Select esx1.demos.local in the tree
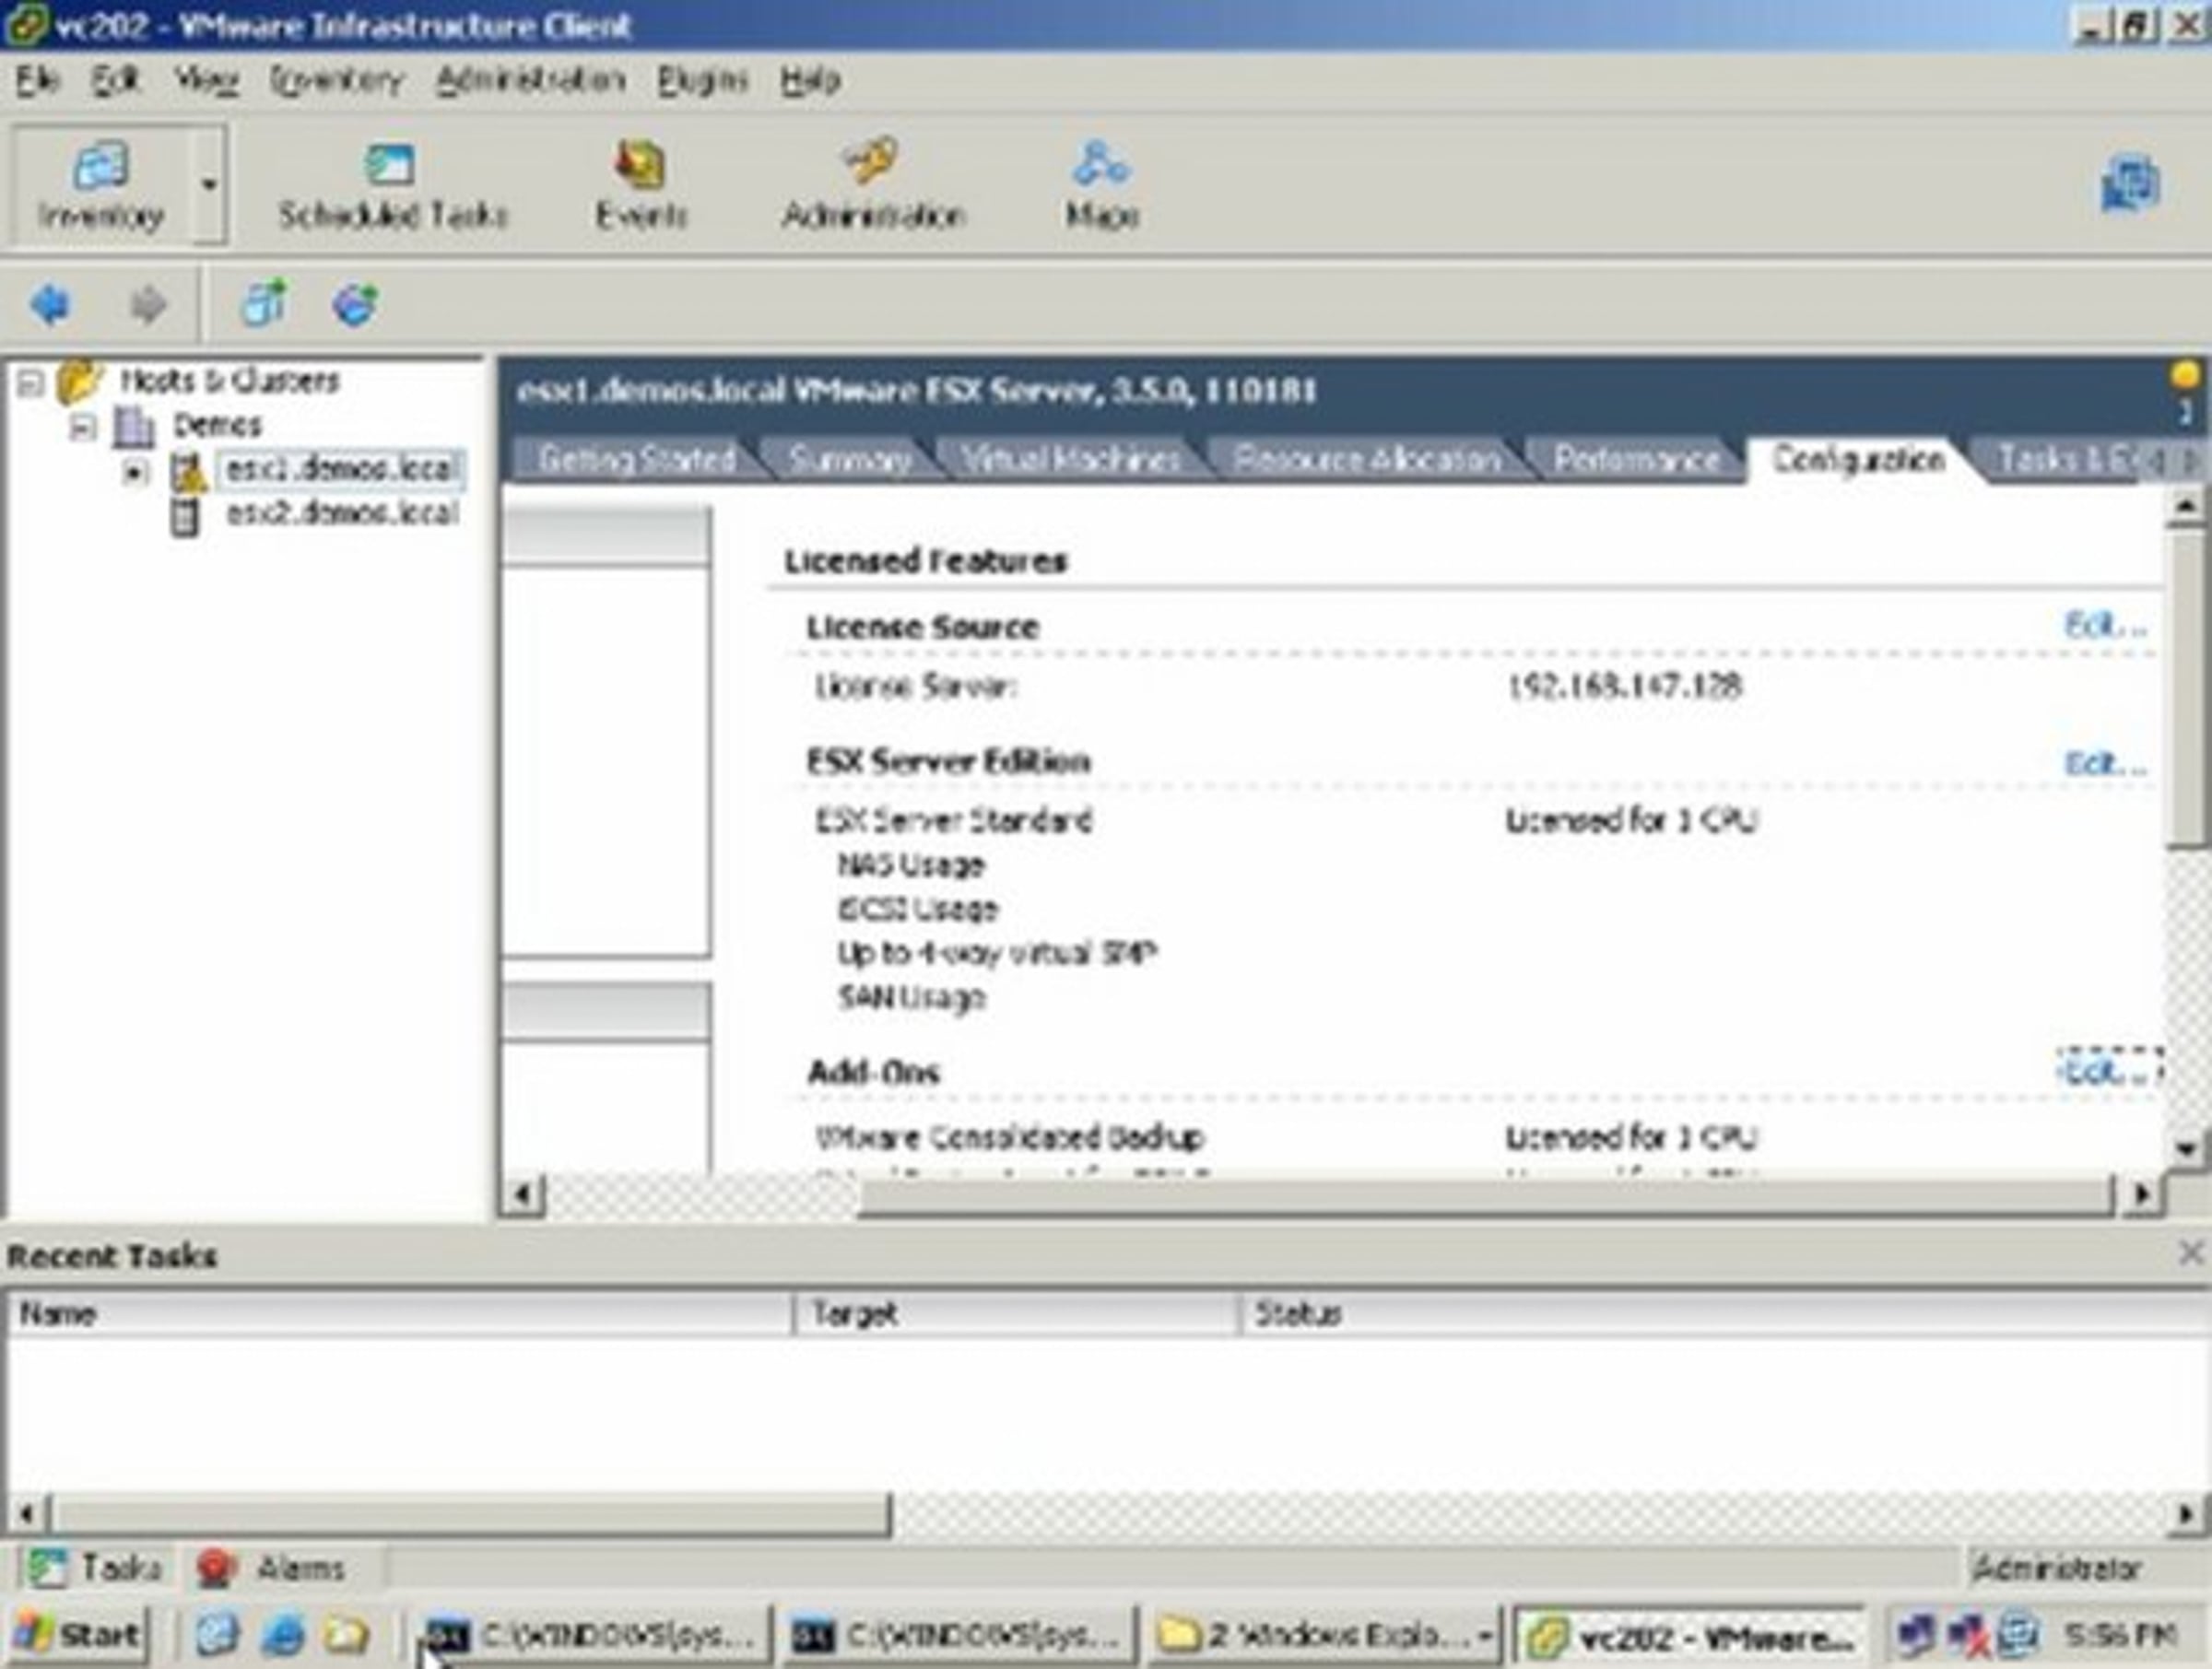Screen dimensions: 2212x1669 pyautogui.click(x=341, y=468)
